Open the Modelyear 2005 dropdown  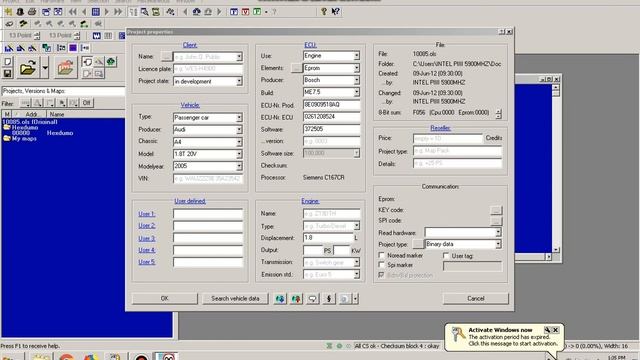click(x=239, y=166)
